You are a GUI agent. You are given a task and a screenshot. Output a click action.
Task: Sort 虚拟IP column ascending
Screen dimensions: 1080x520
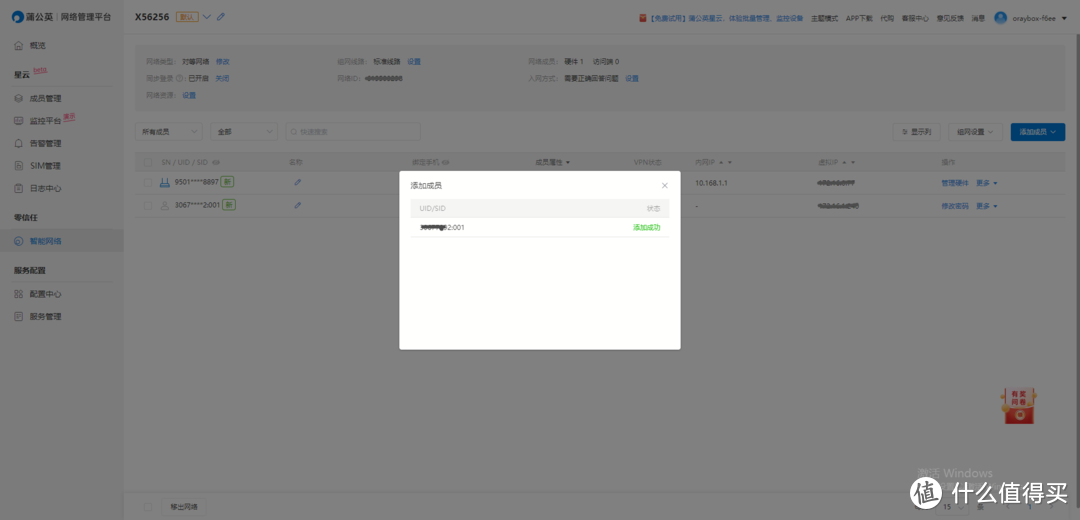pyautogui.click(x=844, y=163)
